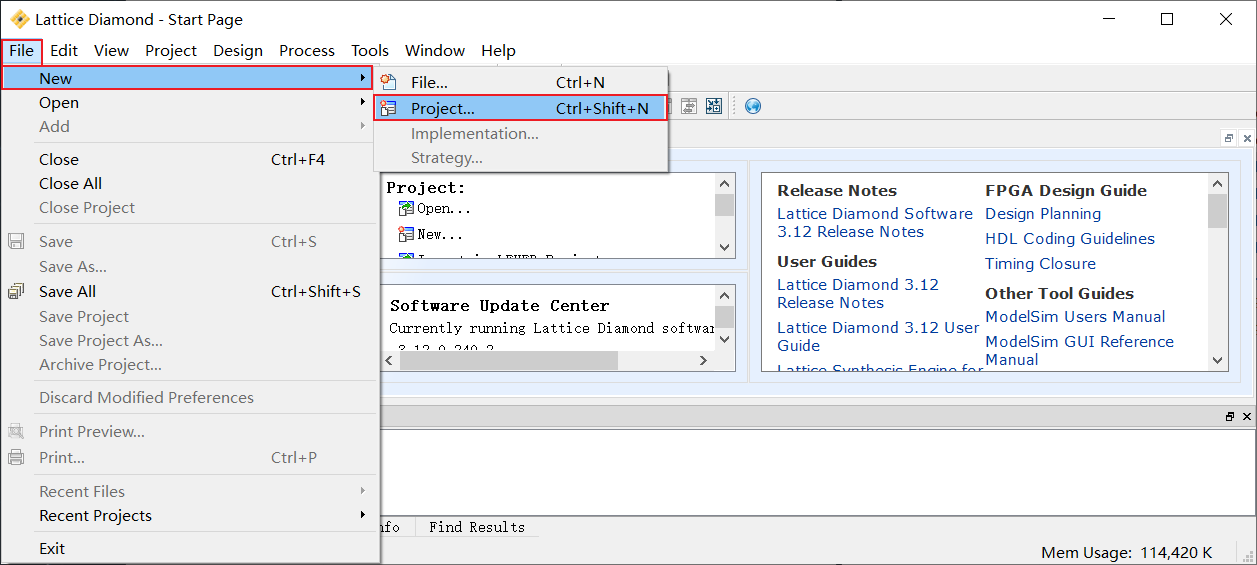Click the Mem Usage status text
This screenshot has height=565, width=1257.
point(1126,552)
